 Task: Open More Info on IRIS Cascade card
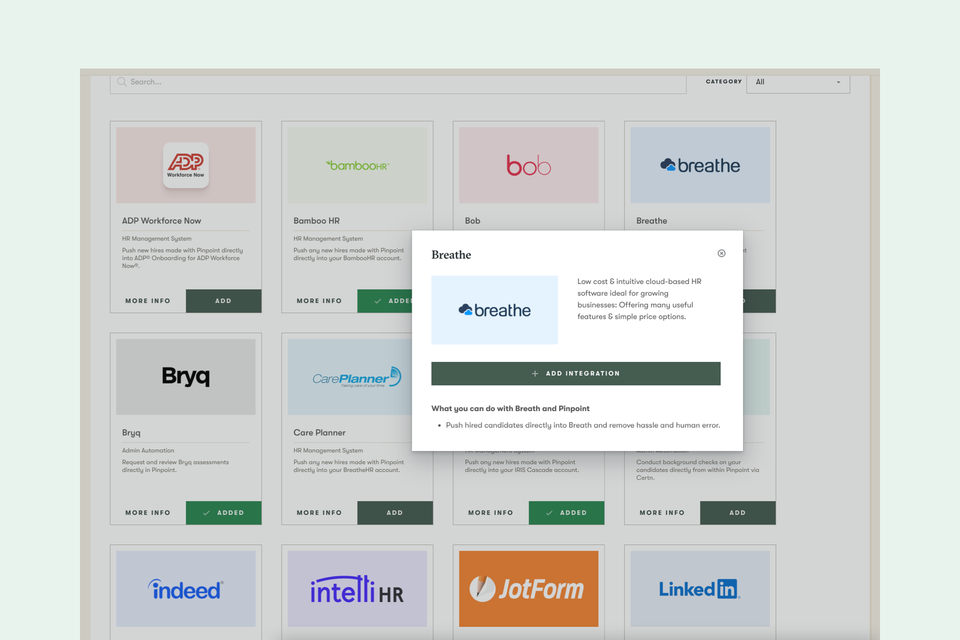[490, 513]
